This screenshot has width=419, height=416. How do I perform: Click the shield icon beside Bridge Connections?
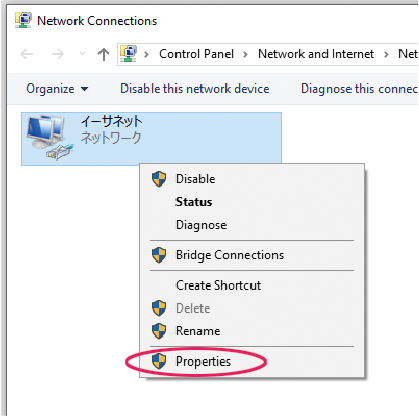(x=159, y=255)
